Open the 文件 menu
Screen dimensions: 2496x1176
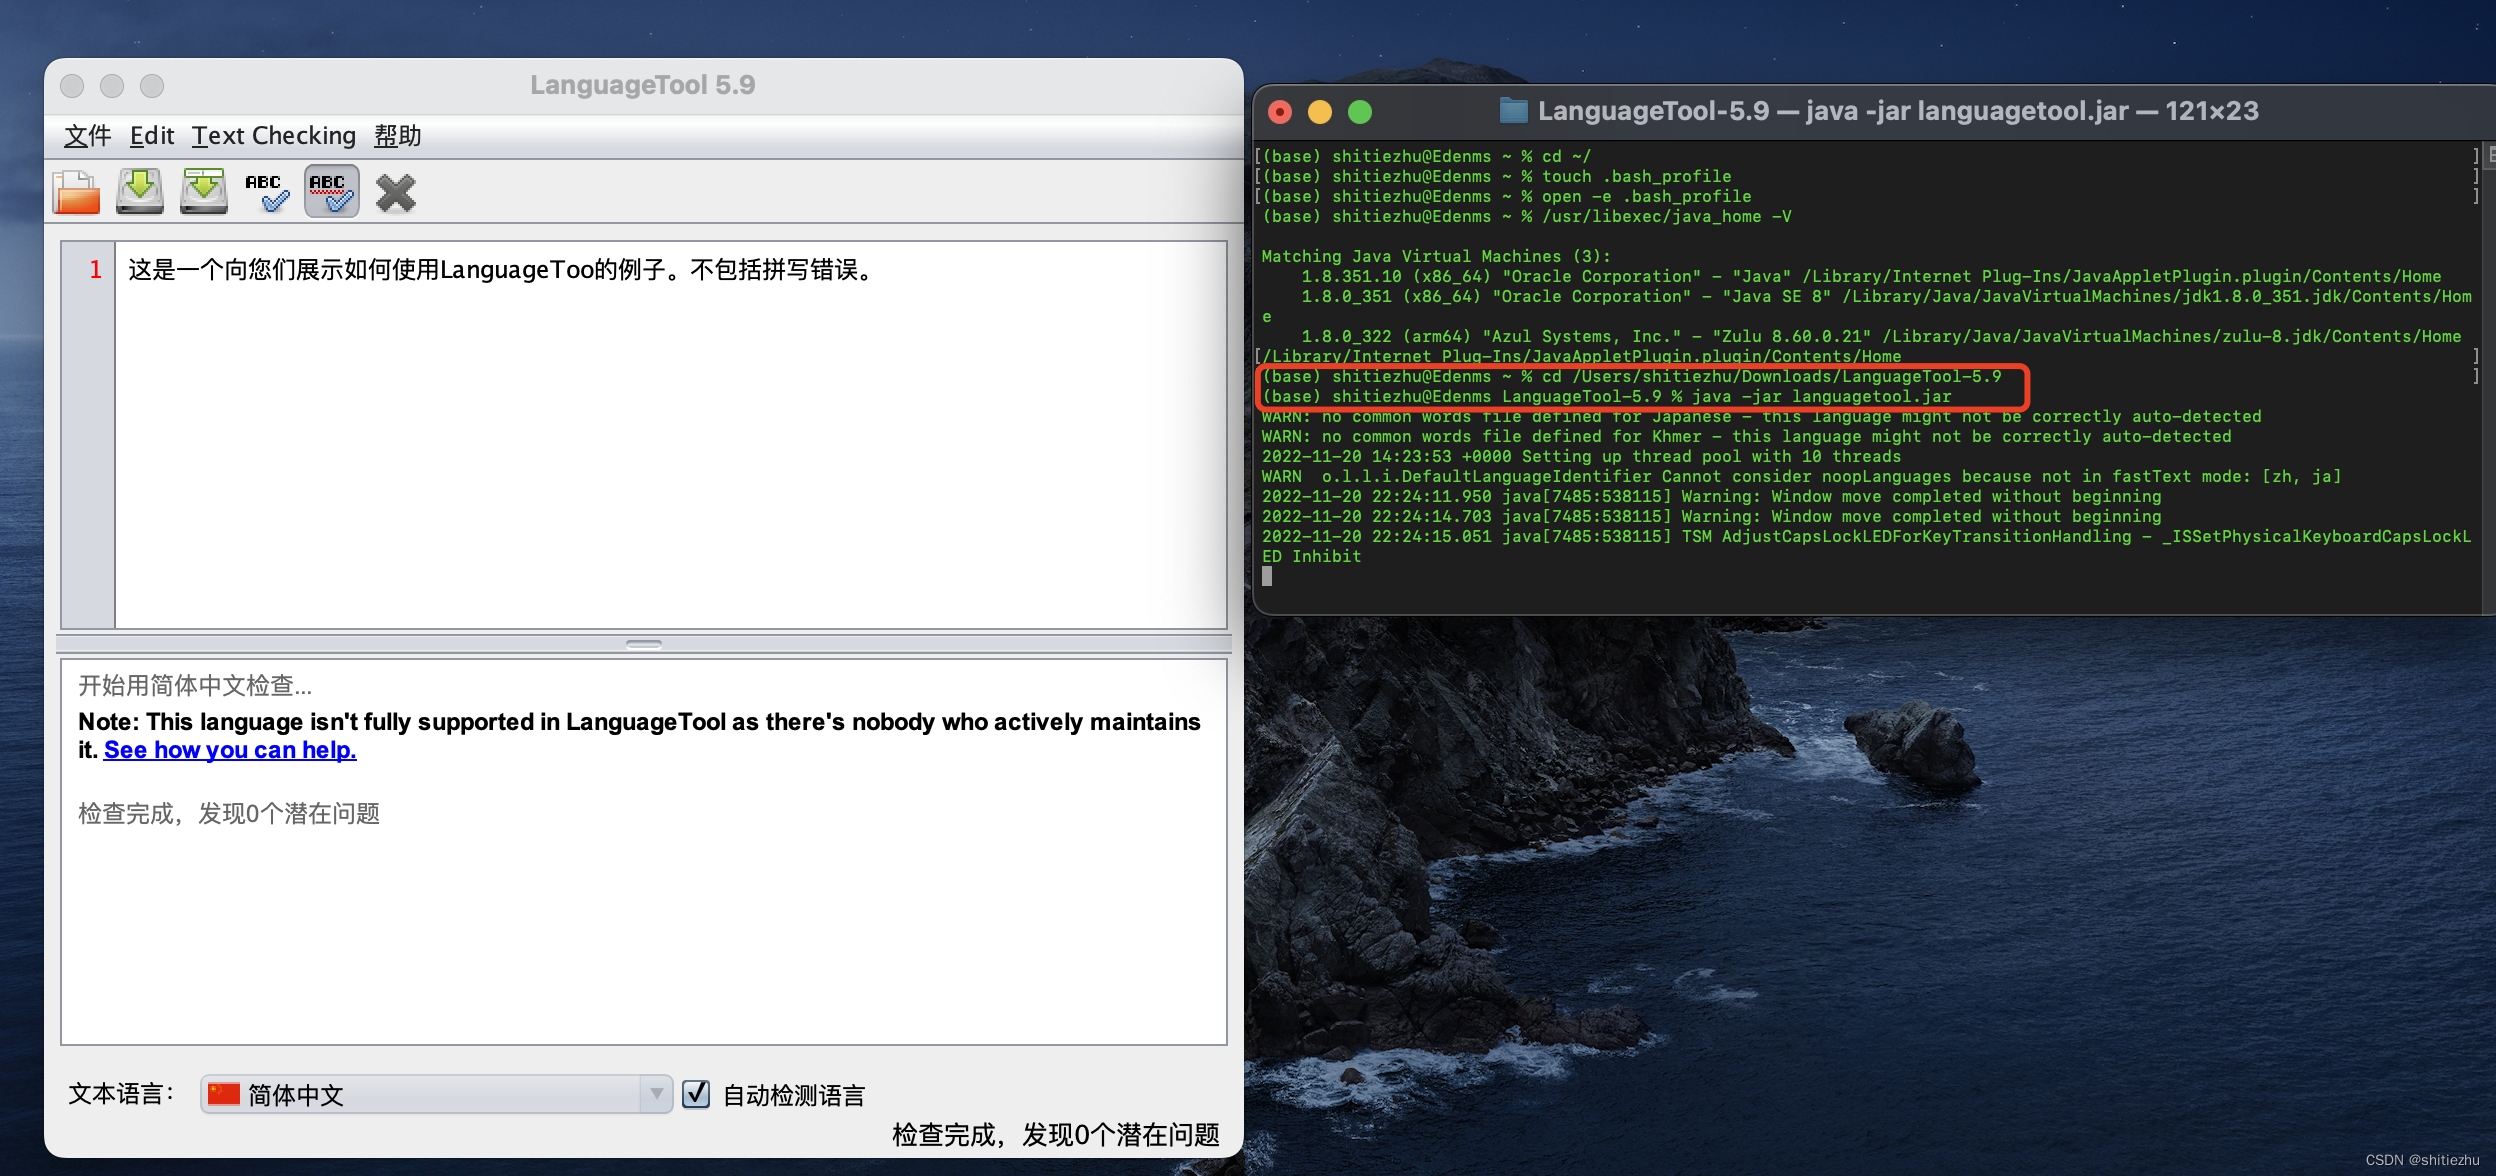pyautogui.click(x=87, y=136)
